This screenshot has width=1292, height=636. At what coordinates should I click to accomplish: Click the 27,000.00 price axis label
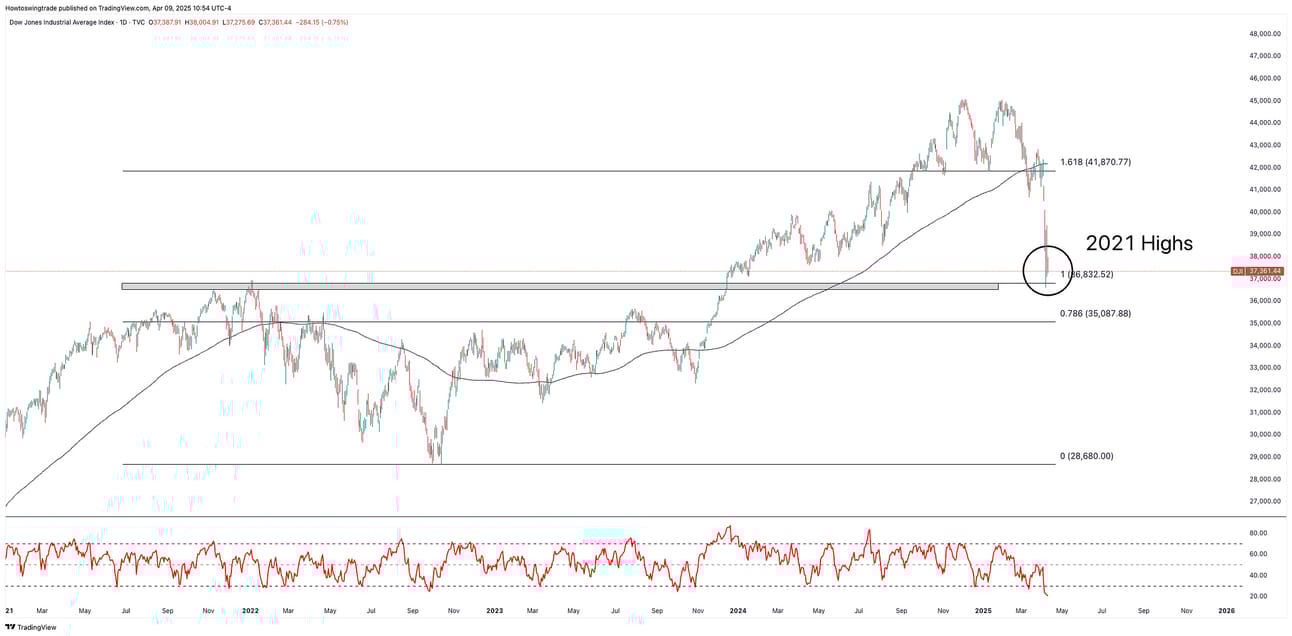tap(1265, 501)
